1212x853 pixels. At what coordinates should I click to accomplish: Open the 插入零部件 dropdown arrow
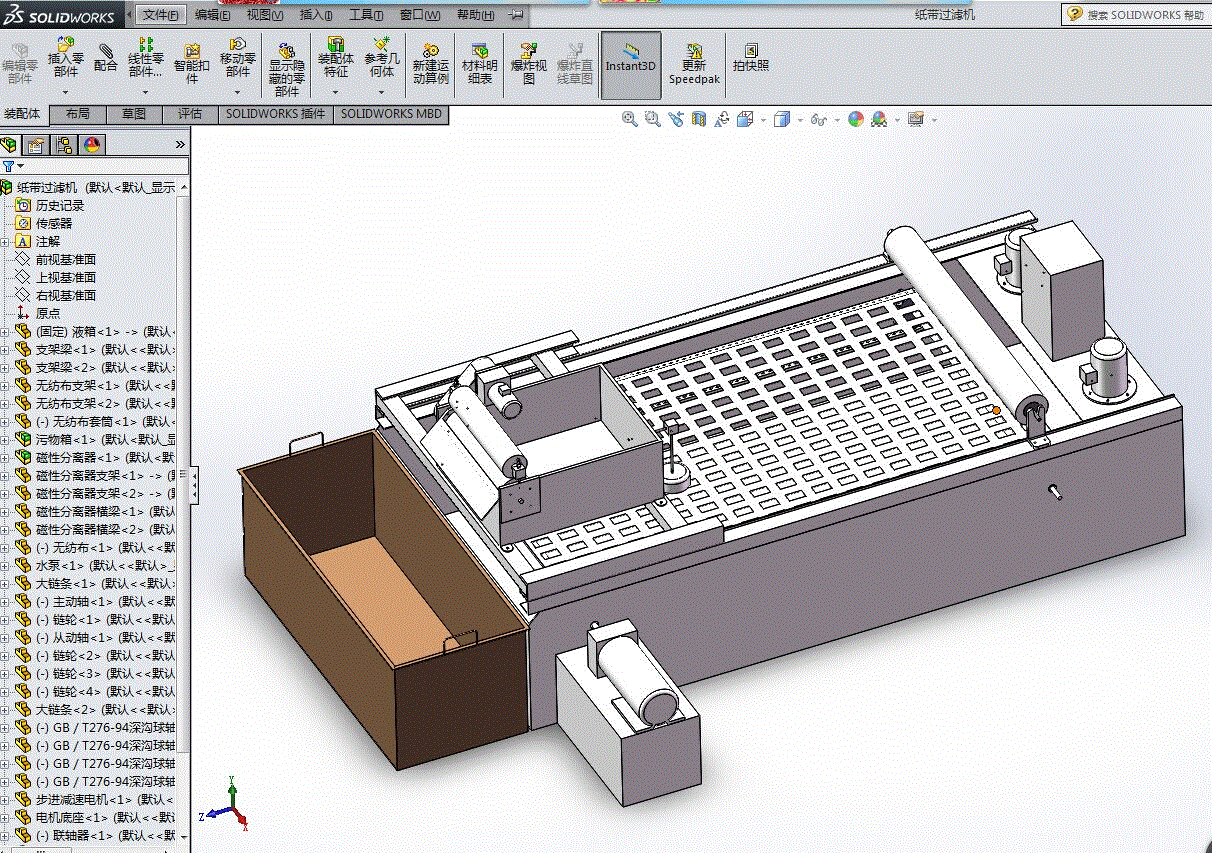pyautogui.click(x=66, y=91)
